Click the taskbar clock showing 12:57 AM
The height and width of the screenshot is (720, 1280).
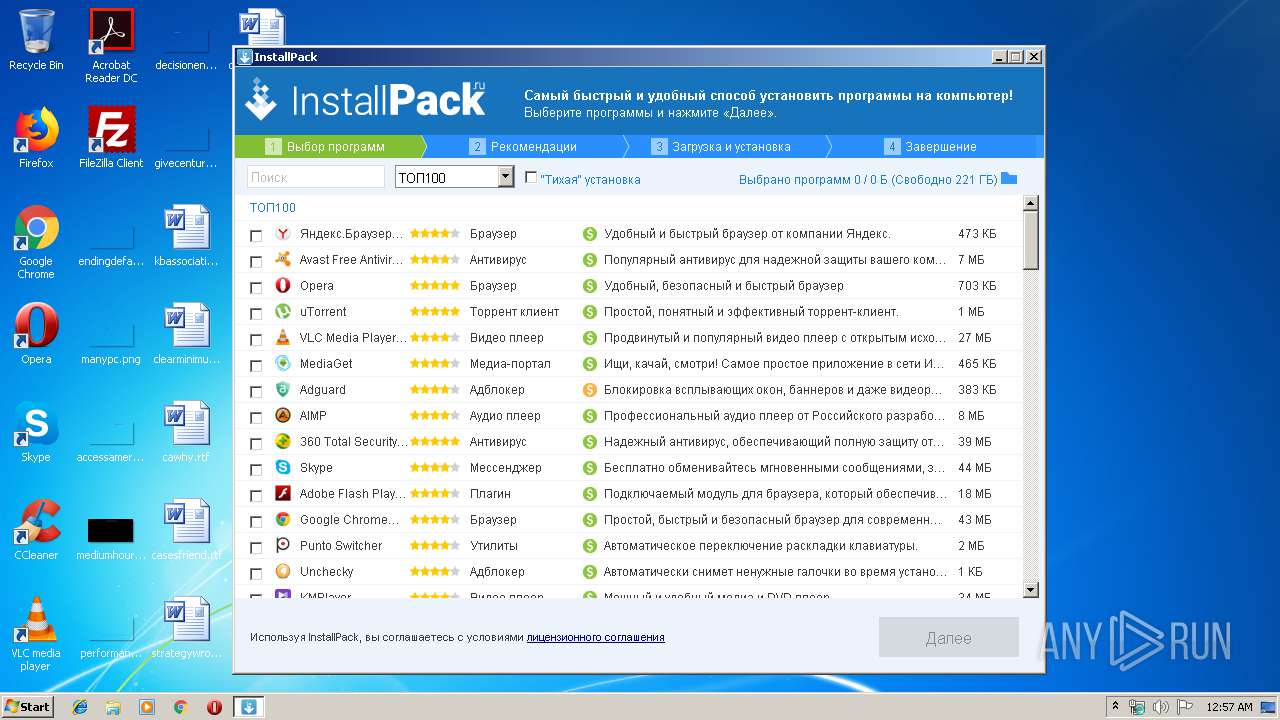(x=1229, y=707)
